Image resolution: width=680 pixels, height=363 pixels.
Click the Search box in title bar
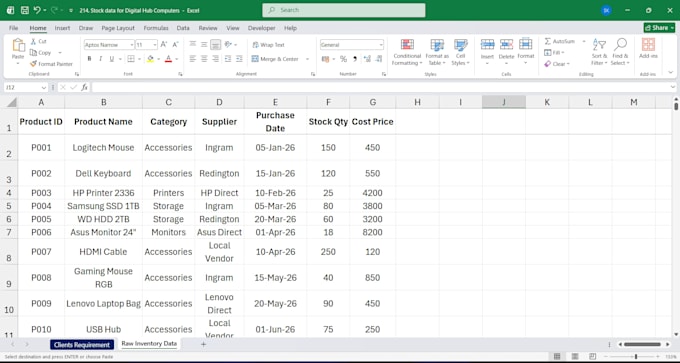point(343,10)
